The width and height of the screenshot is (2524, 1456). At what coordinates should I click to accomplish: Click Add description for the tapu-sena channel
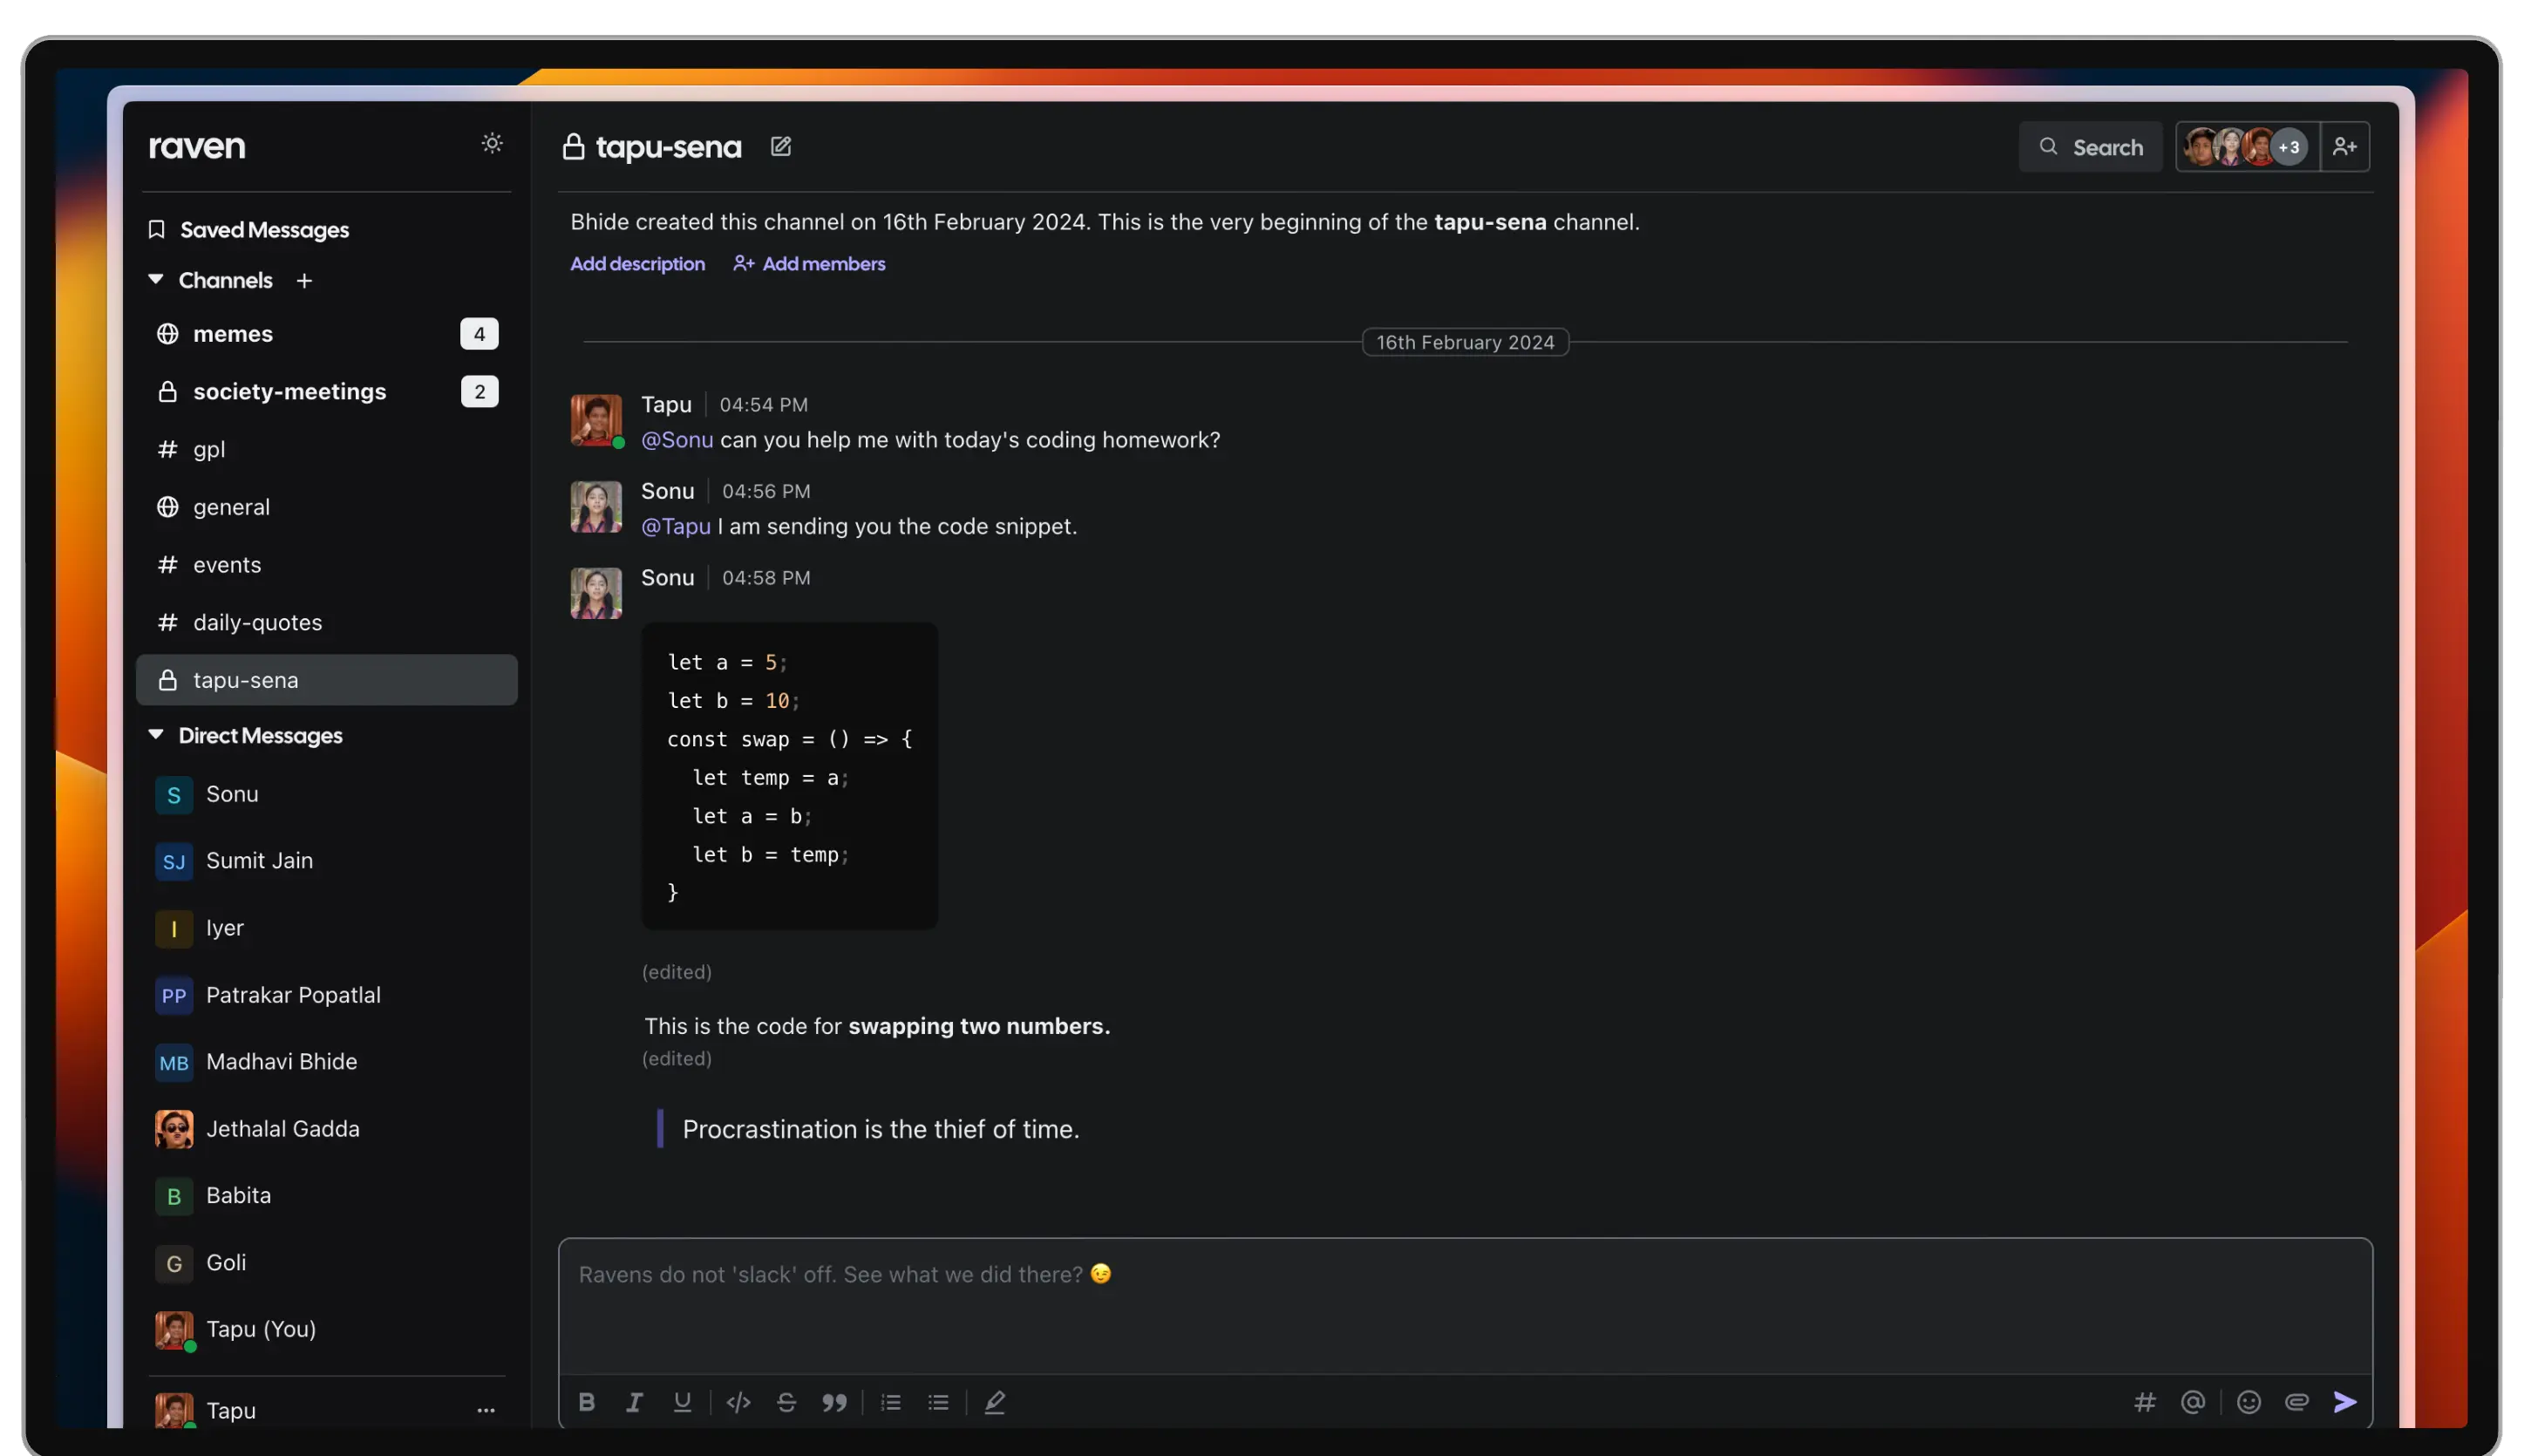[x=637, y=263]
